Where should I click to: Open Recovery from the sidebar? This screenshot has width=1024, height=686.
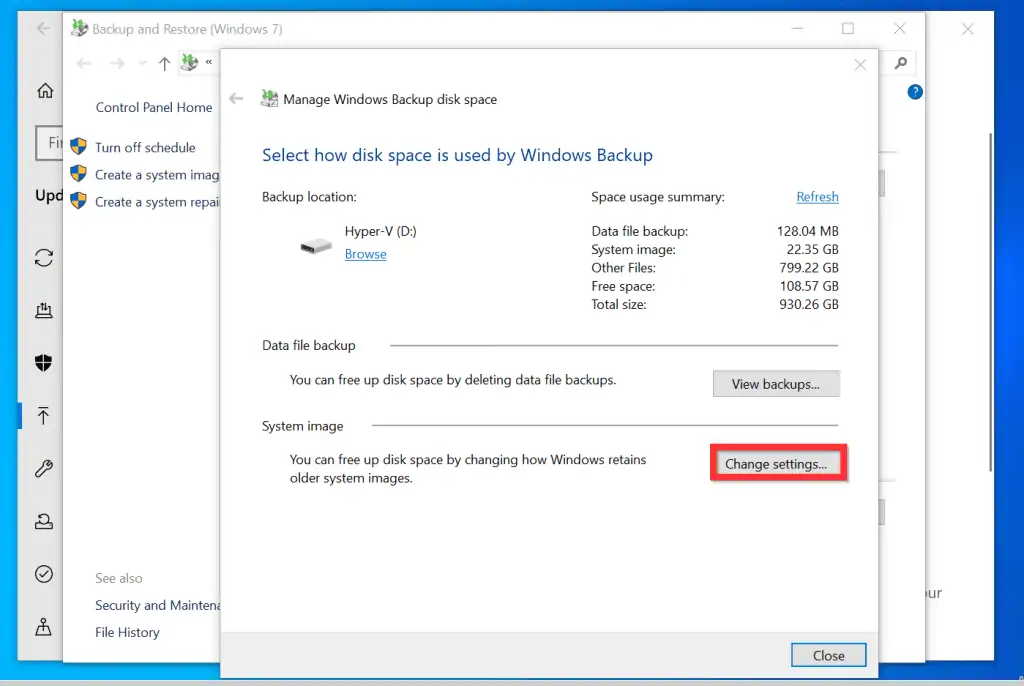tap(44, 520)
